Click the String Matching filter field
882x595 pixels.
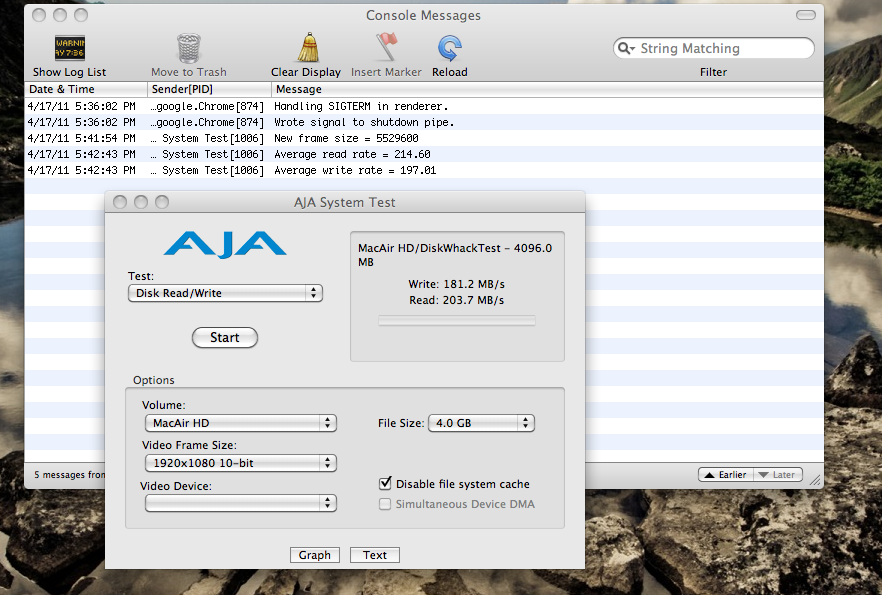tap(714, 48)
